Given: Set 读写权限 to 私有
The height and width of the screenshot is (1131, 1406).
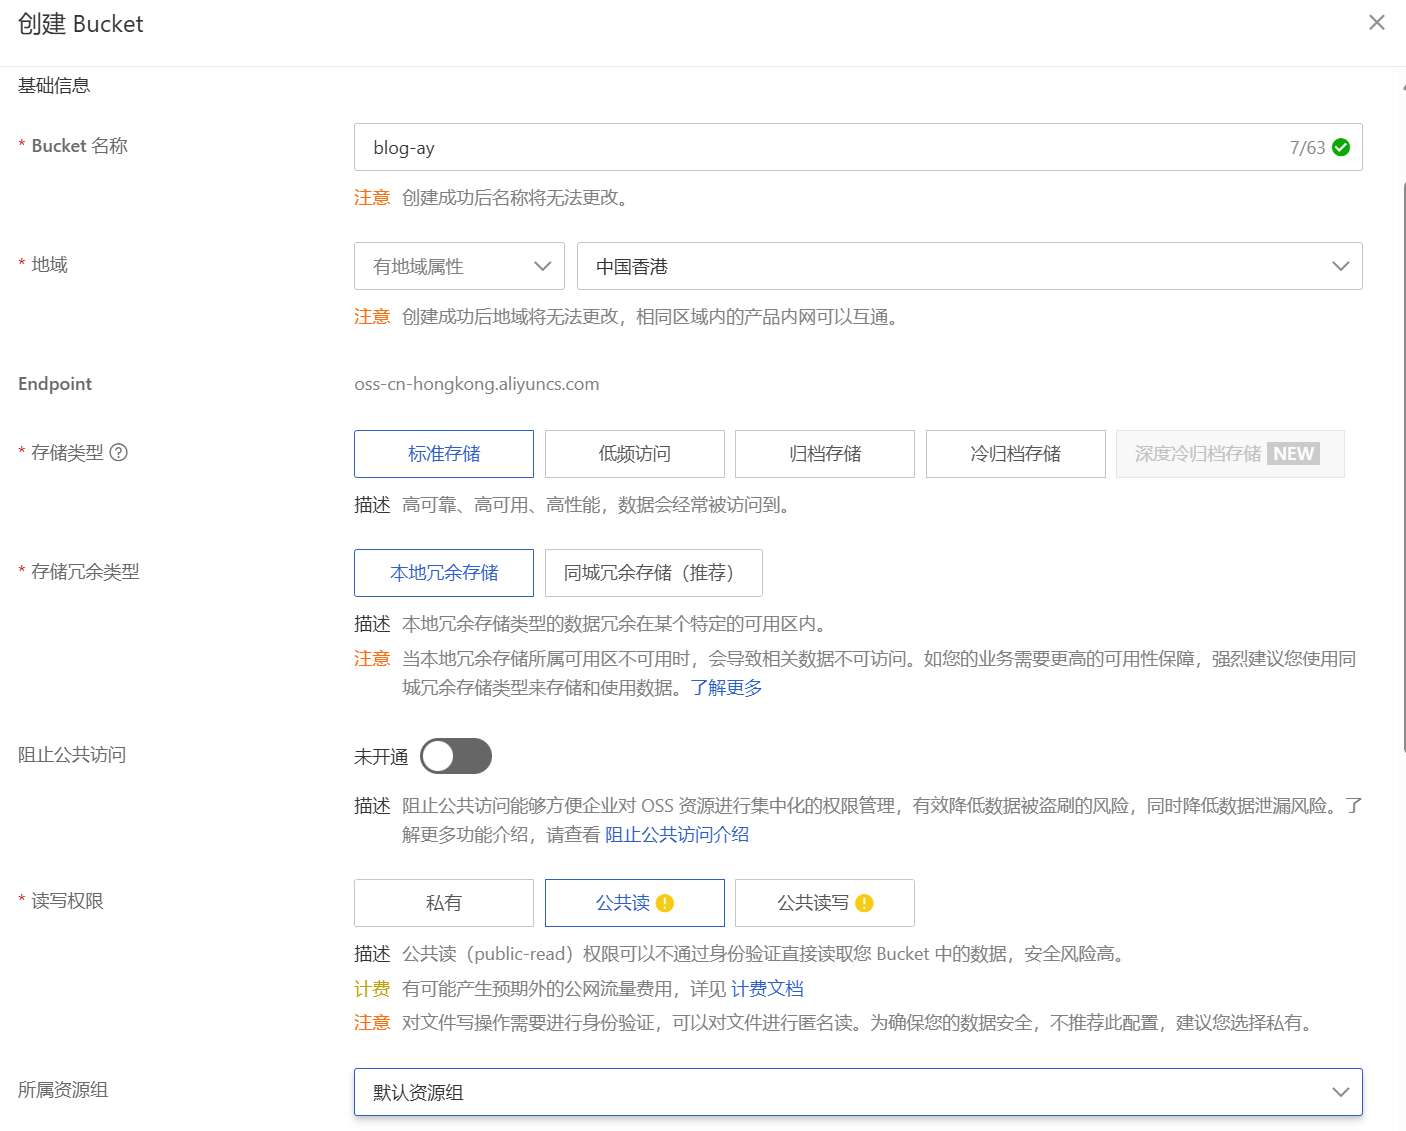Looking at the screenshot, I should coord(444,903).
